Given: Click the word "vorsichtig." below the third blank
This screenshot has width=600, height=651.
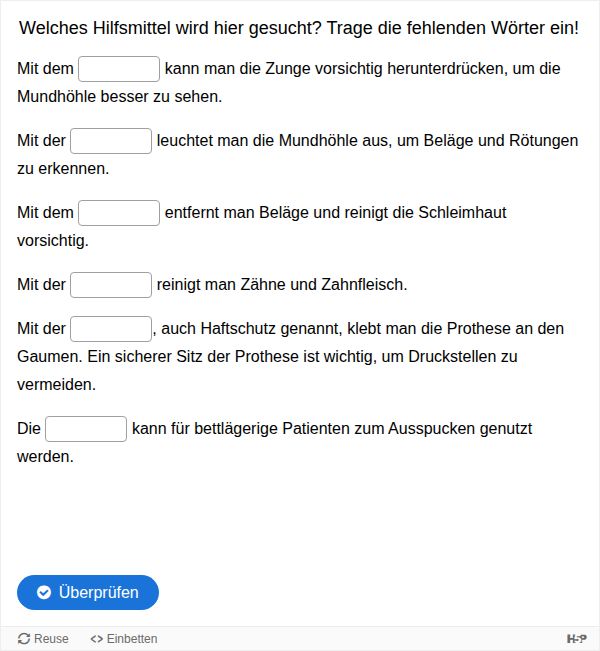Looking at the screenshot, I should point(53,241).
